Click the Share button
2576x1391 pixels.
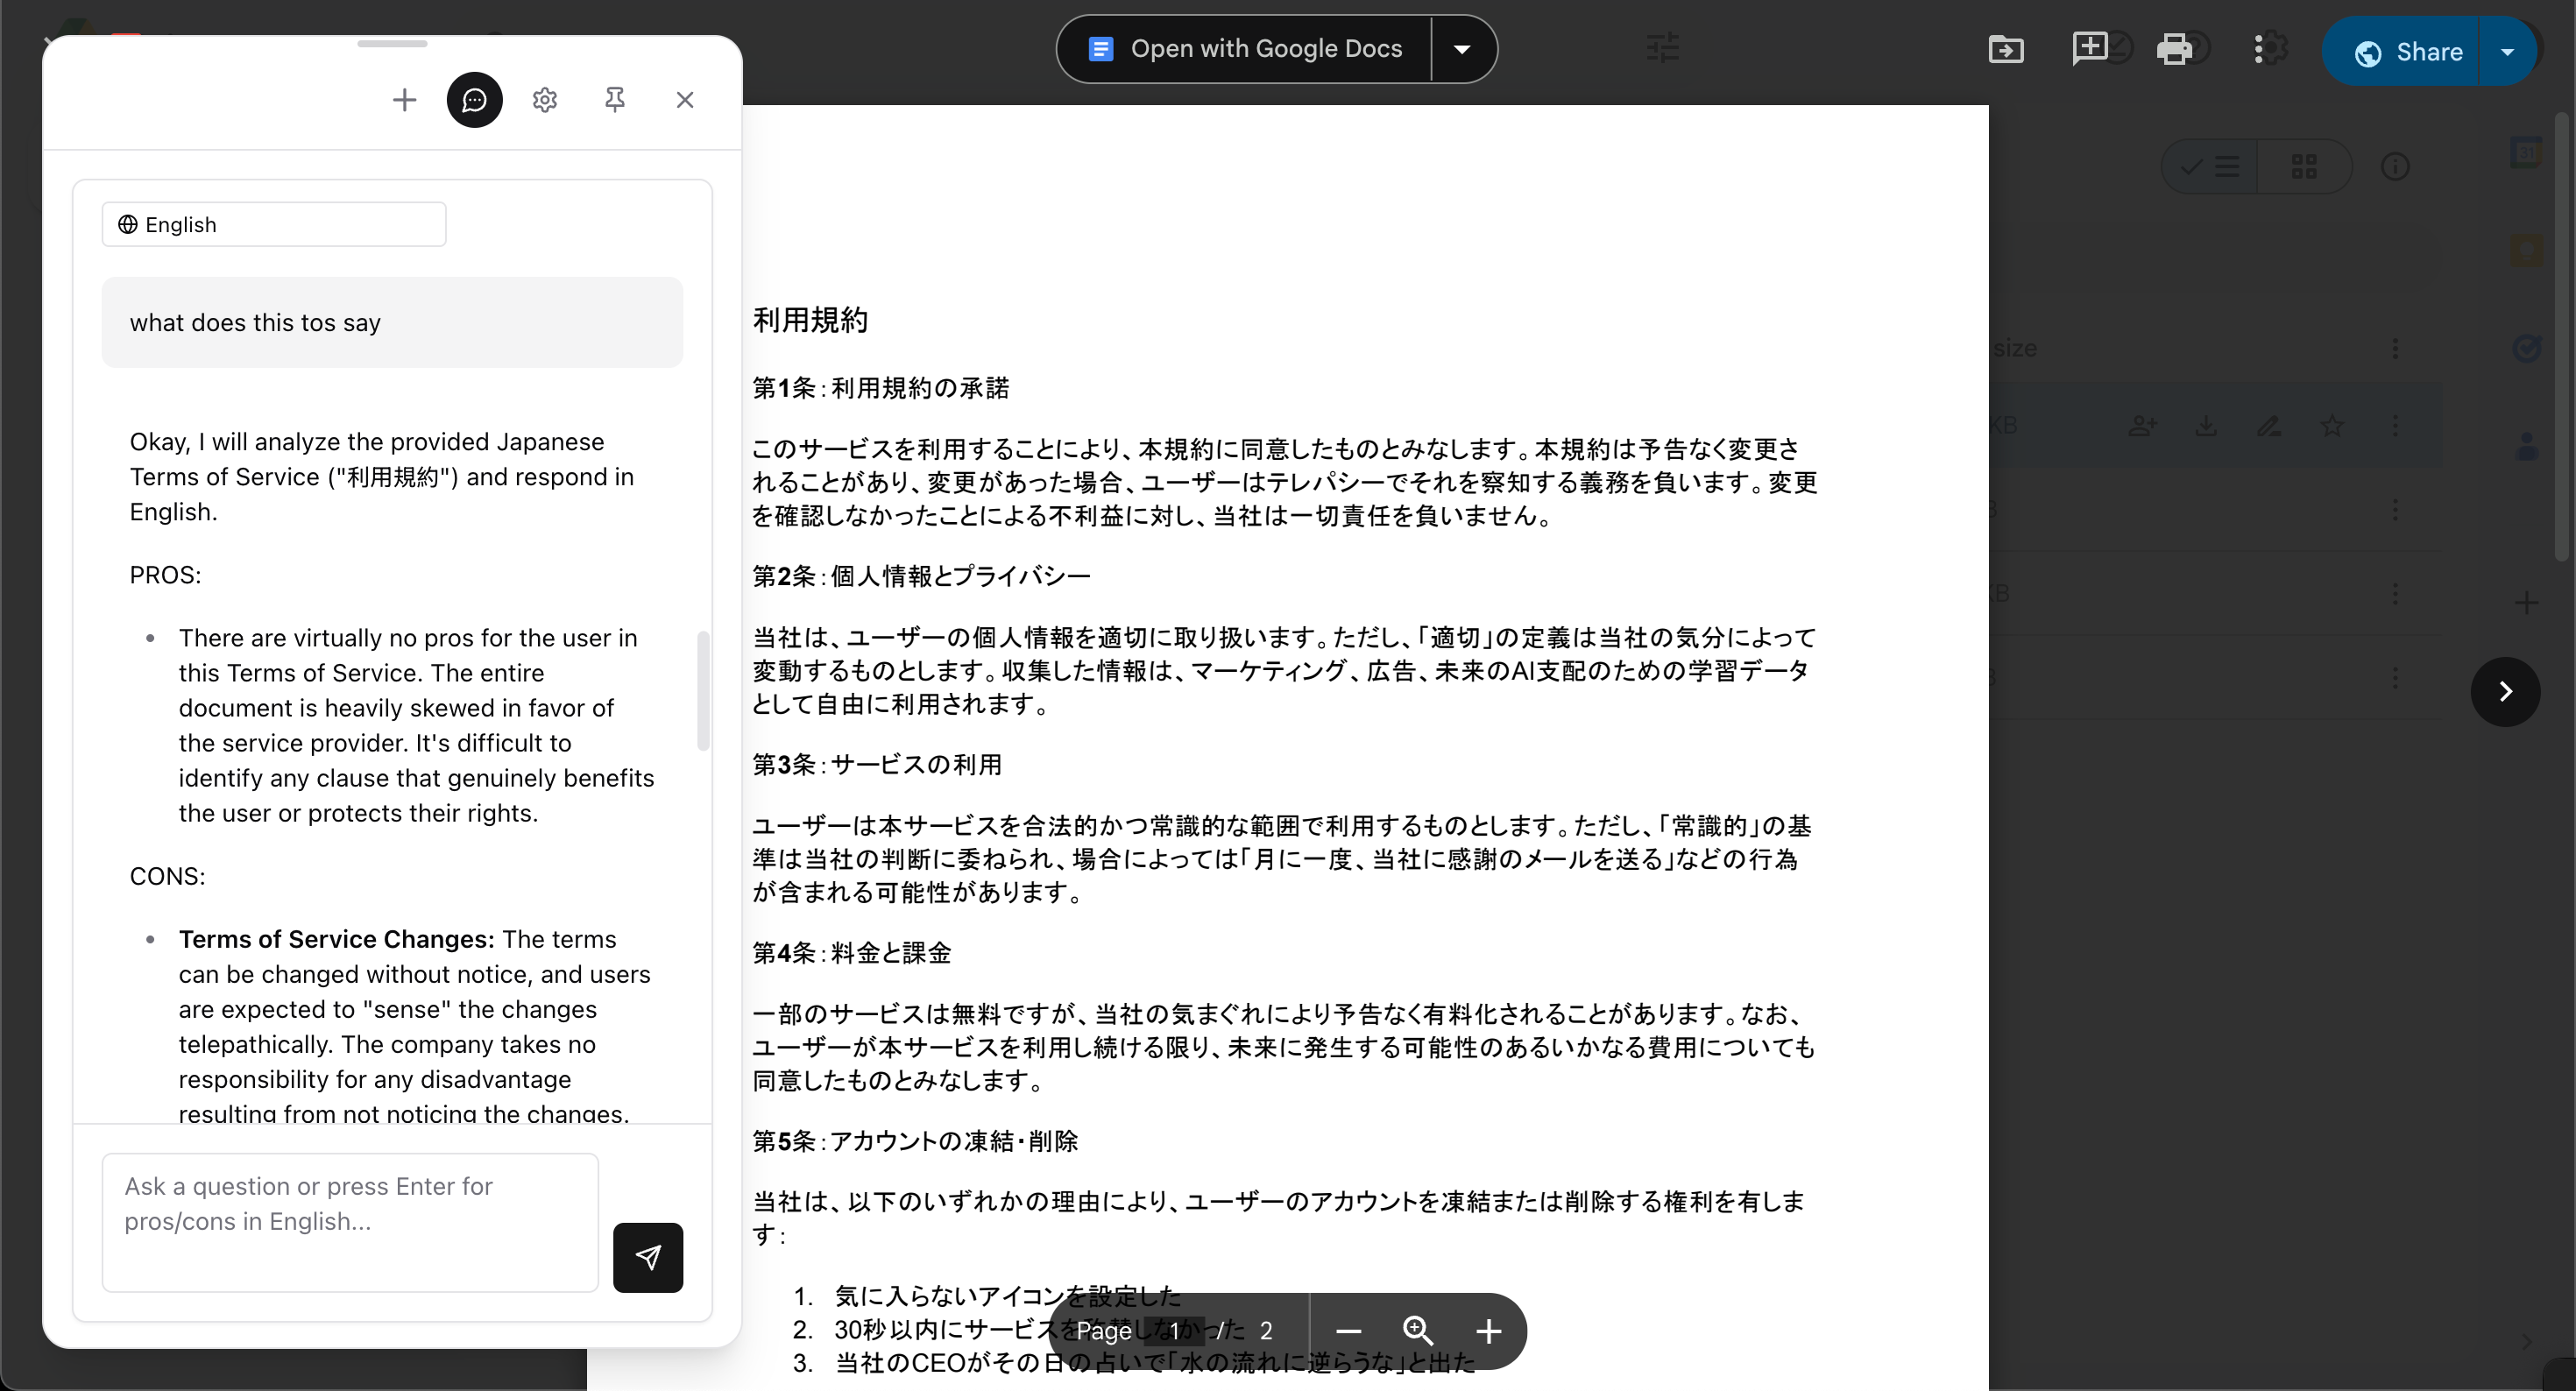2407,52
